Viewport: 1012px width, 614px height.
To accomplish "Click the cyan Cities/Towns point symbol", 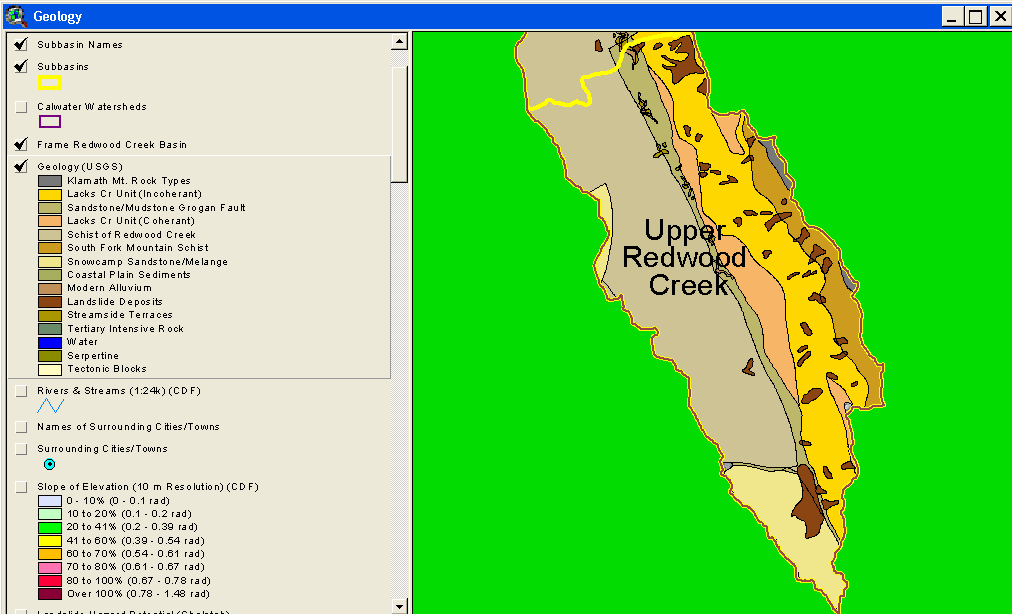I will (x=50, y=464).
